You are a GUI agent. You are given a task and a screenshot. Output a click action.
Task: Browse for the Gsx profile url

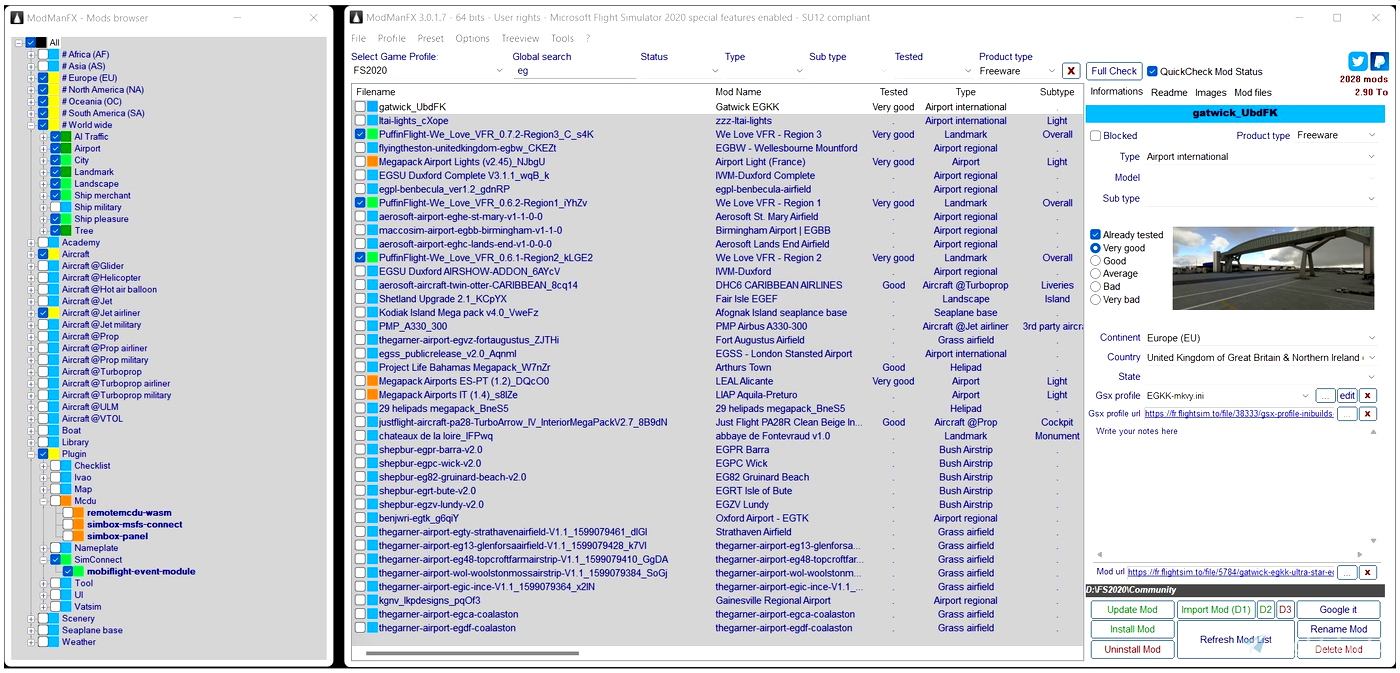coord(1347,414)
